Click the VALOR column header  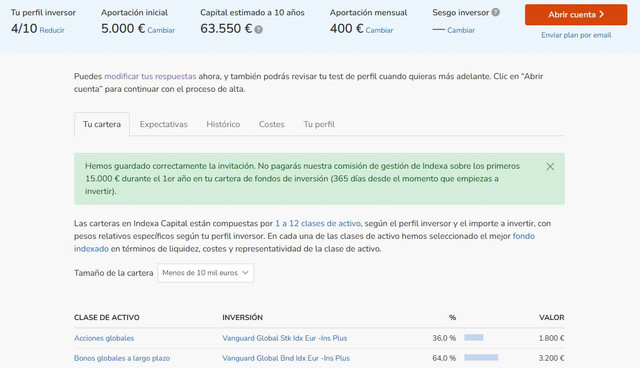point(551,317)
